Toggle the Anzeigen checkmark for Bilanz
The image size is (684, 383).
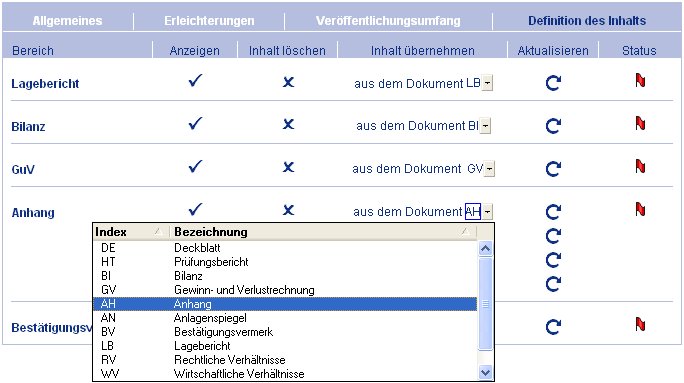pos(195,123)
